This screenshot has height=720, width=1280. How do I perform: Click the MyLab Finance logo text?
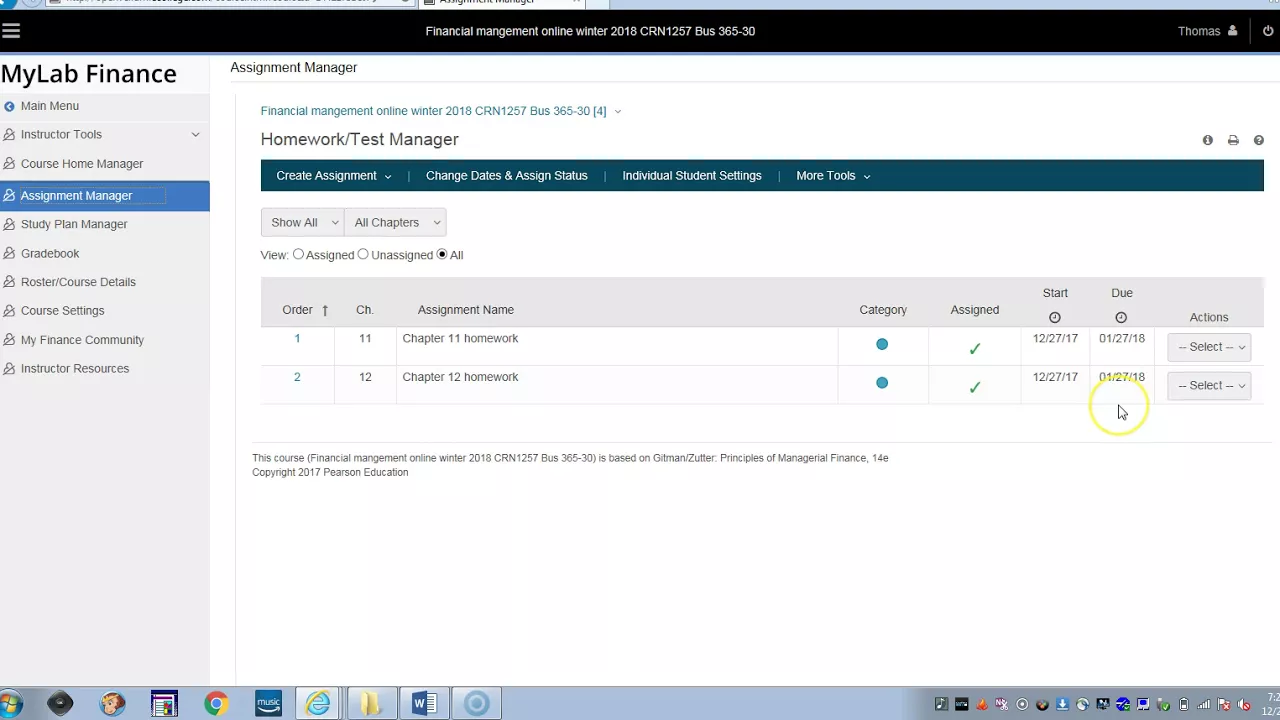[x=89, y=74]
